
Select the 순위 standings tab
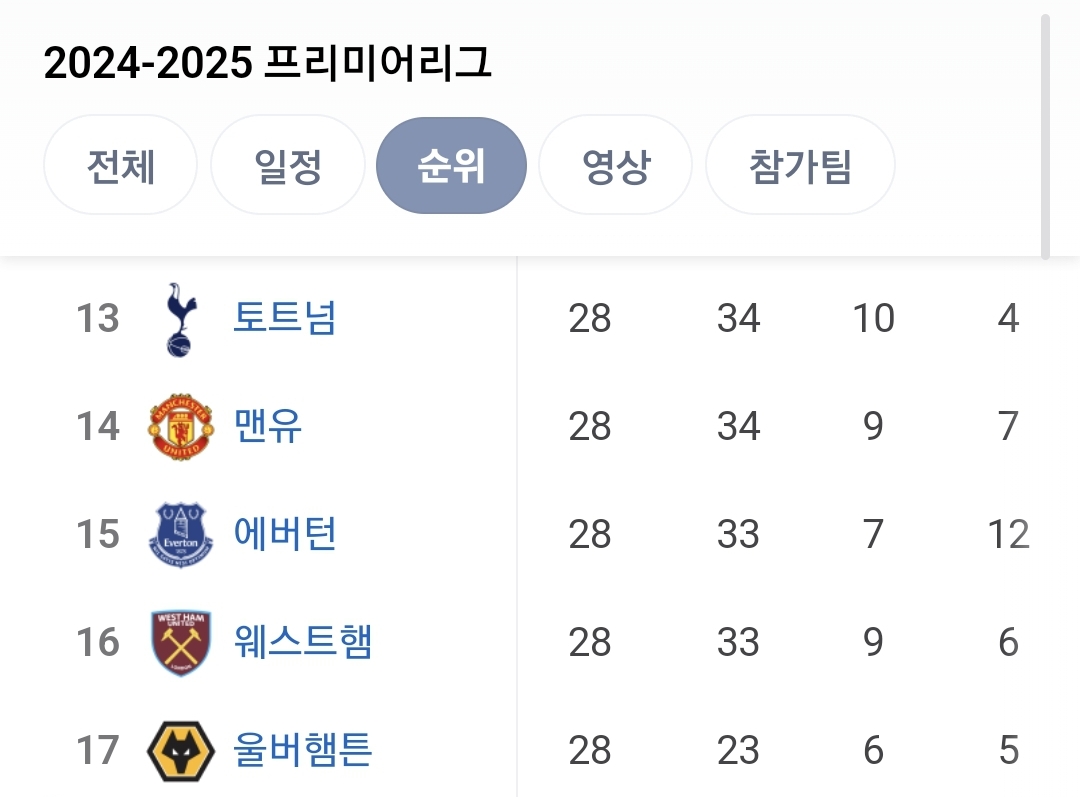(x=451, y=165)
